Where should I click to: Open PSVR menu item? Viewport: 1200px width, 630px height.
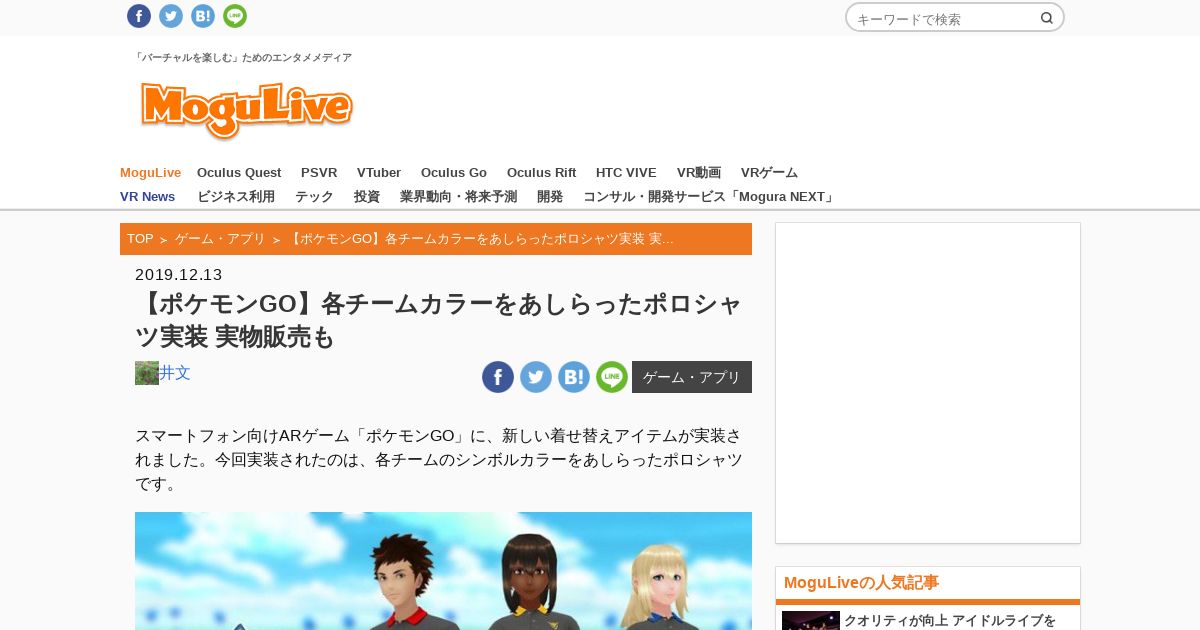pyautogui.click(x=319, y=173)
